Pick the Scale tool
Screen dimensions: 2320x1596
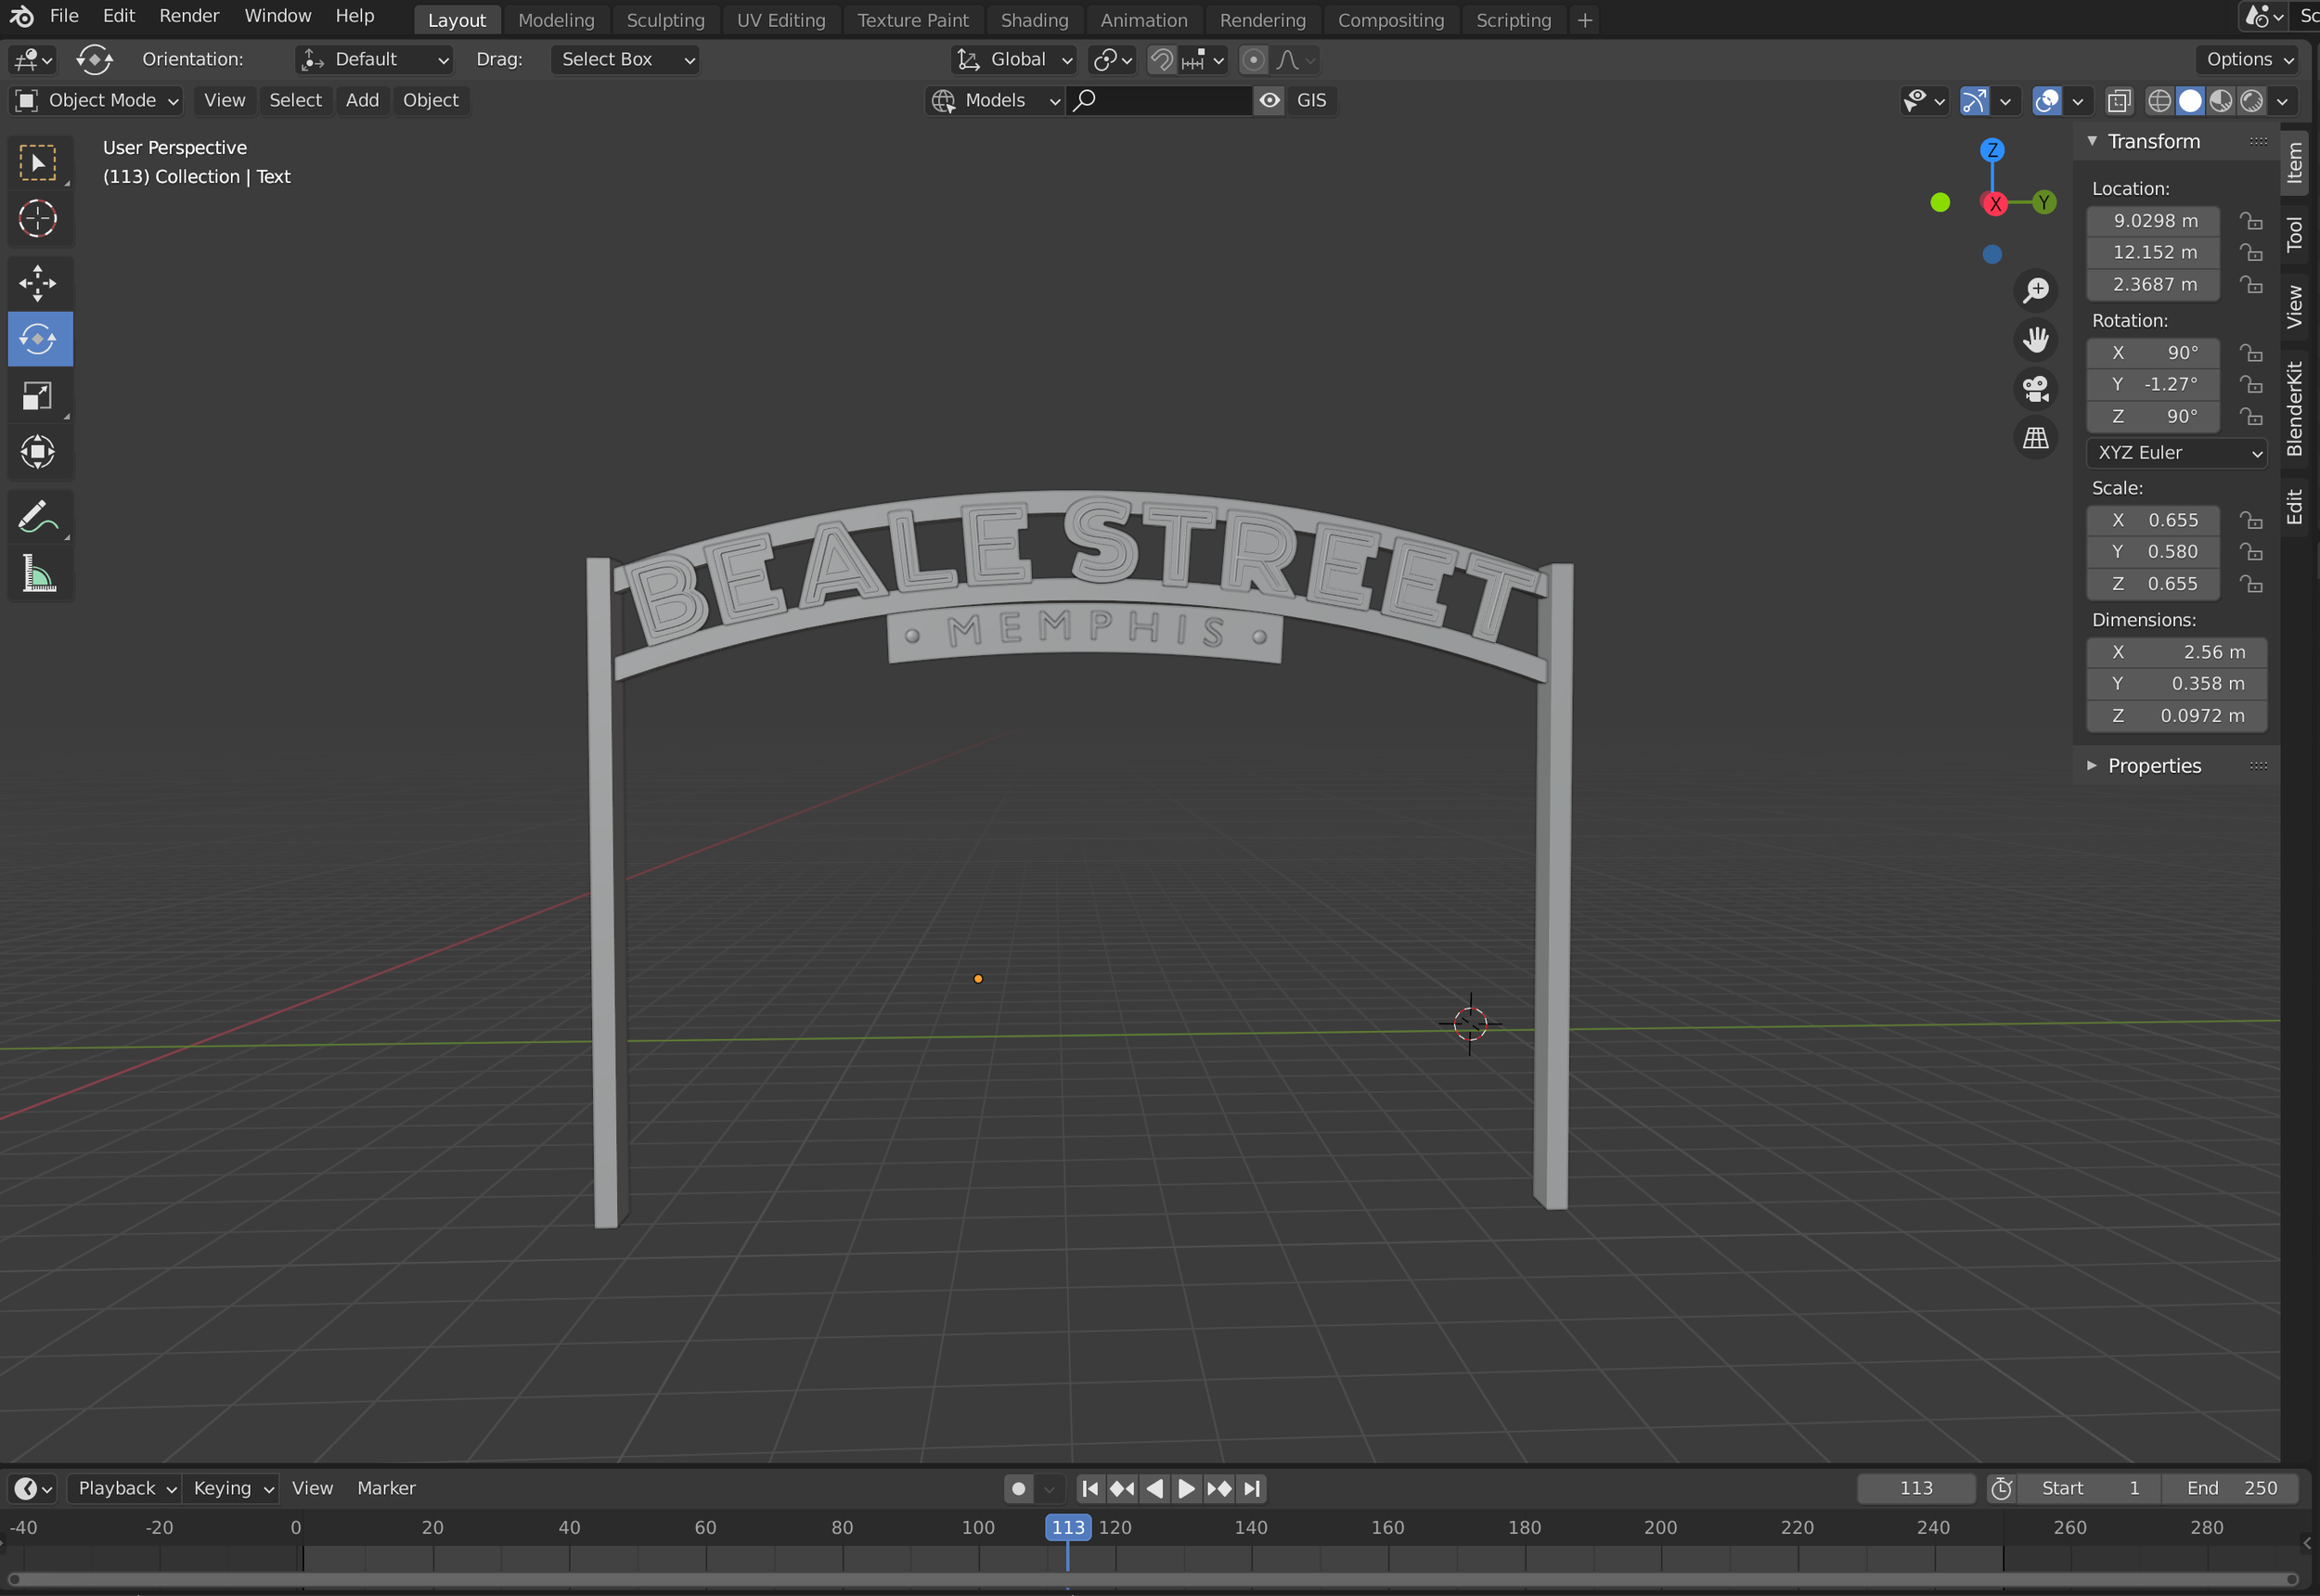(x=38, y=396)
